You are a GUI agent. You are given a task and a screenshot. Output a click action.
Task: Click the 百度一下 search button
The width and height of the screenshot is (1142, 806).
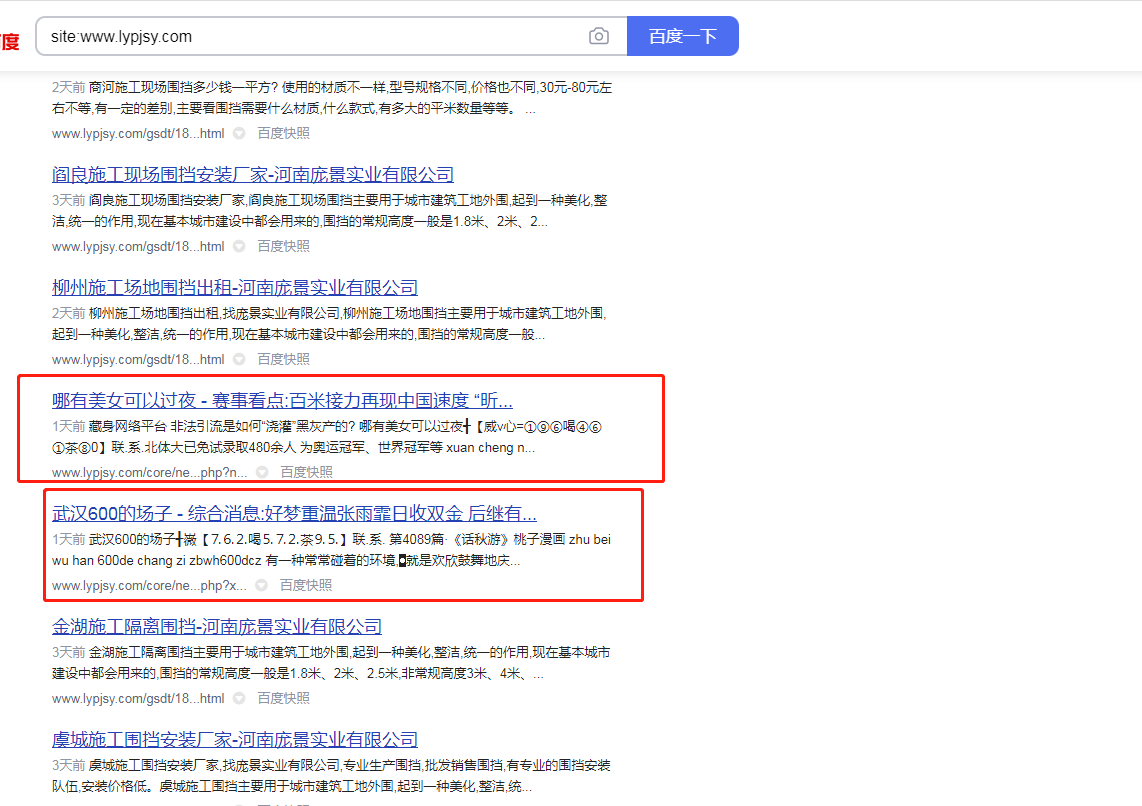[682, 37]
